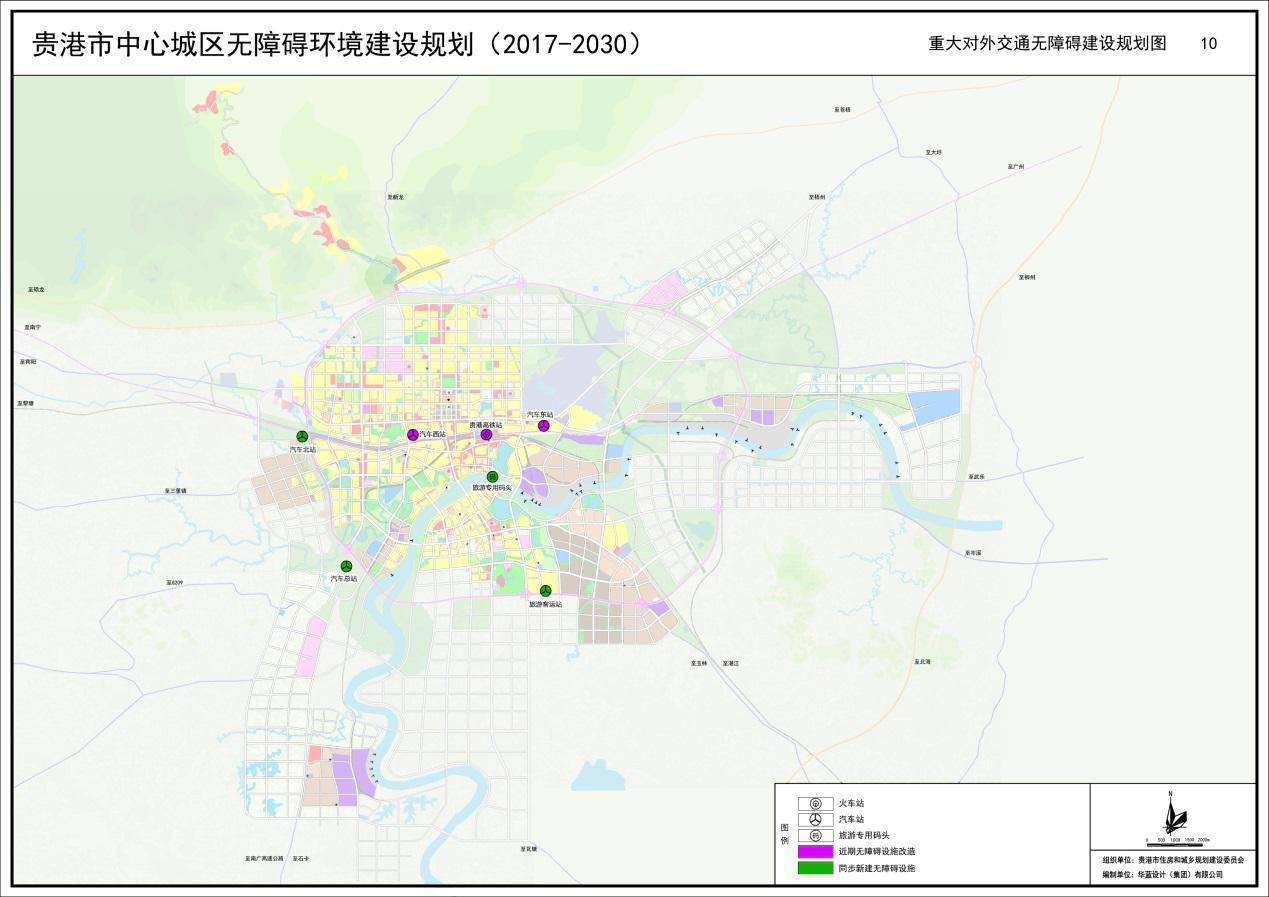This screenshot has width=1269, height=897.
Task: Click the 图例 legend heading
Action: (785, 834)
